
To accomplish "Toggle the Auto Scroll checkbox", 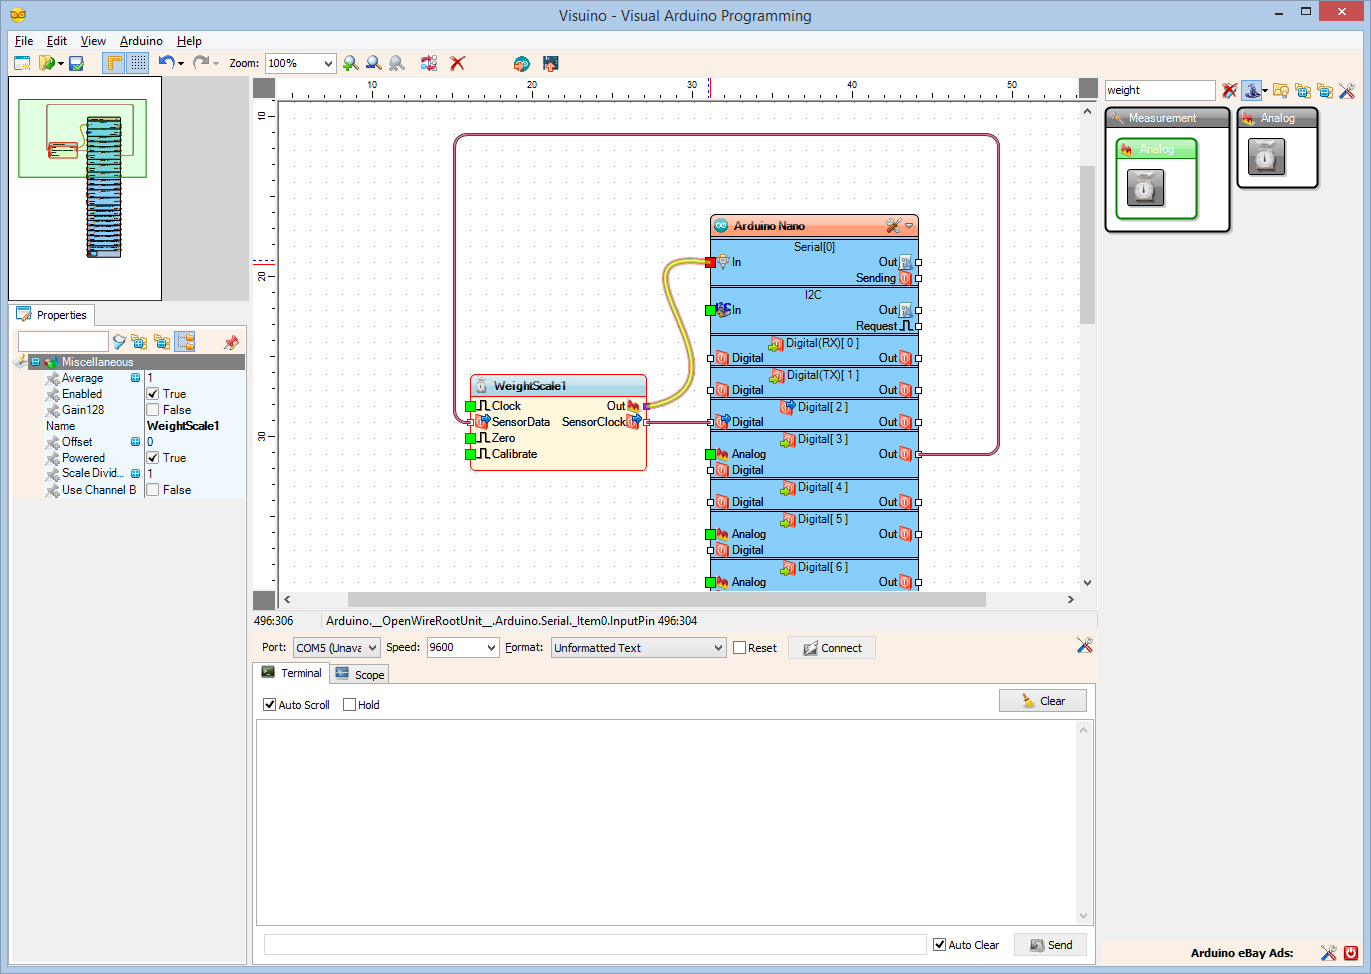I will coord(269,705).
